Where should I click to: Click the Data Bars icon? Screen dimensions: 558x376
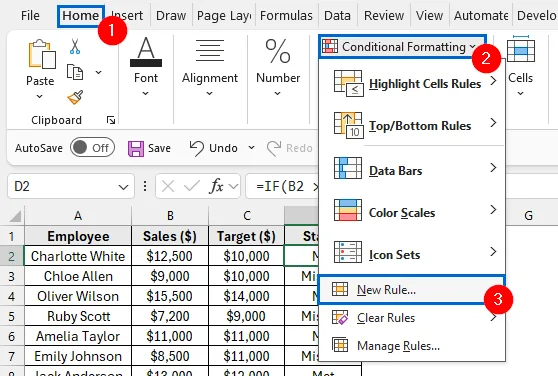tap(348, 168)
